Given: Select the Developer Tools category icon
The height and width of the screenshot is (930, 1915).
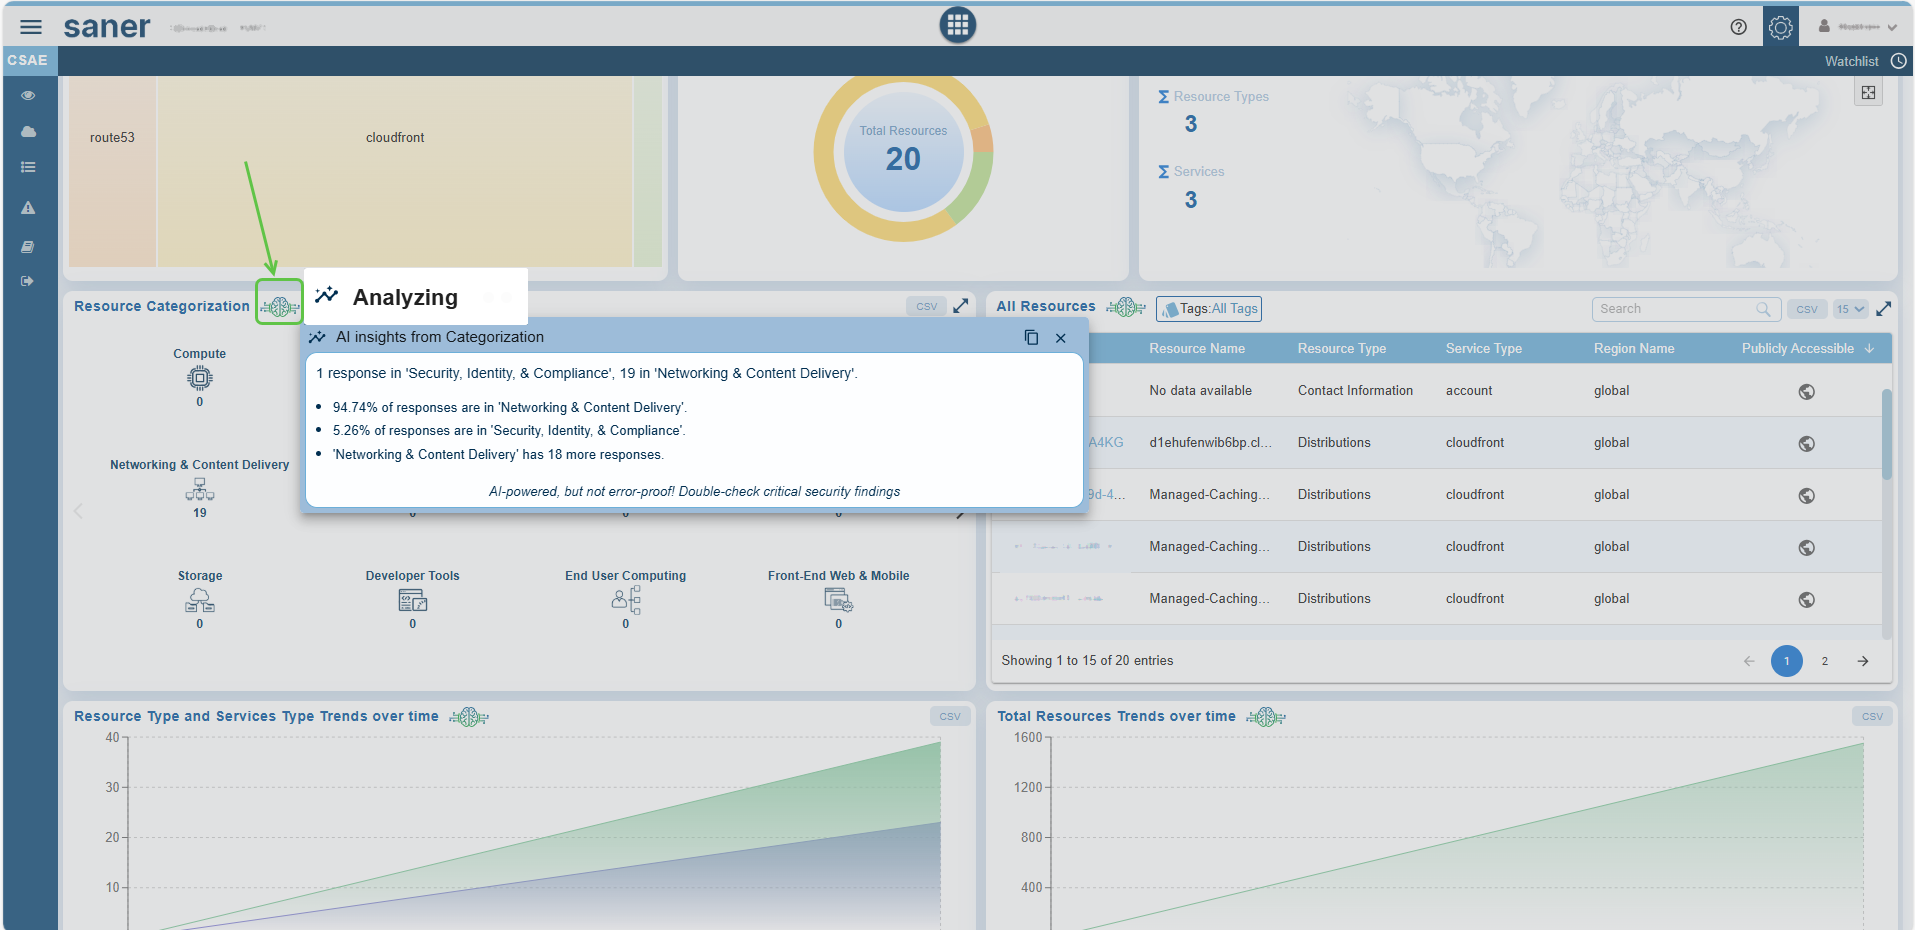Looking at the screenshot, I should [413, 600].
